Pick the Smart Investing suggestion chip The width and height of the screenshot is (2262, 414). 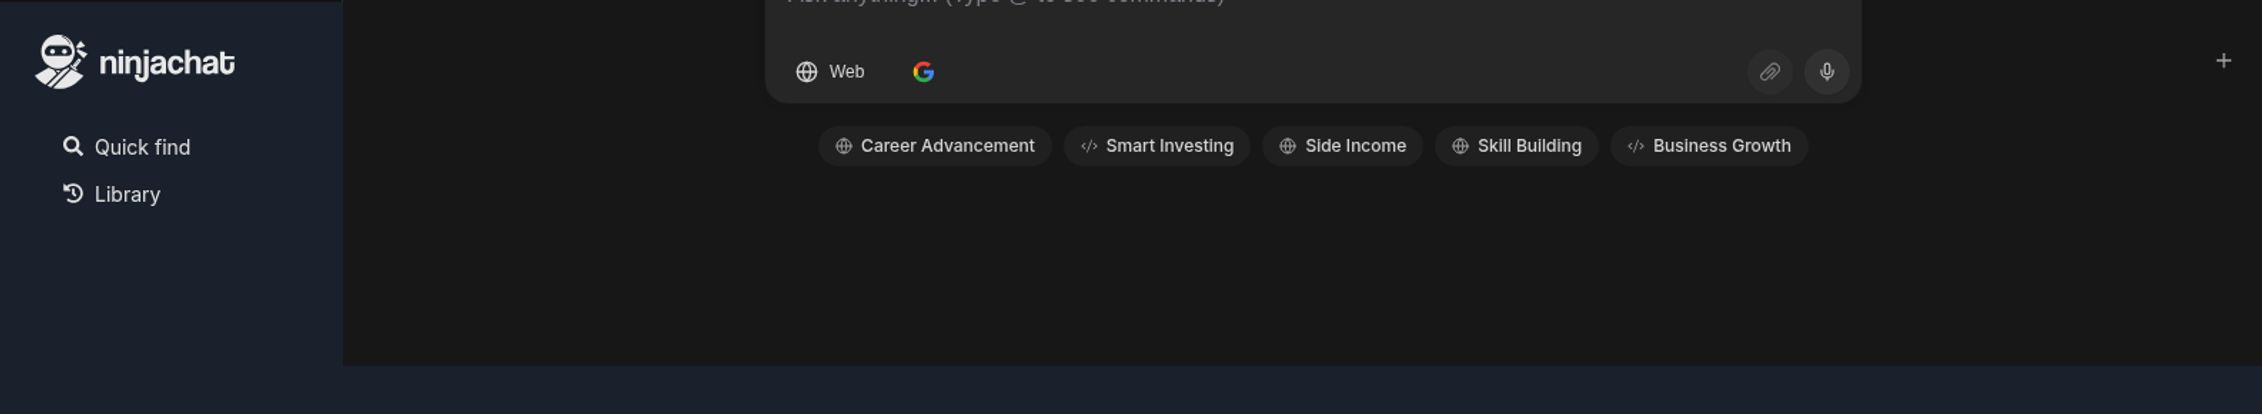(1156, 146)
